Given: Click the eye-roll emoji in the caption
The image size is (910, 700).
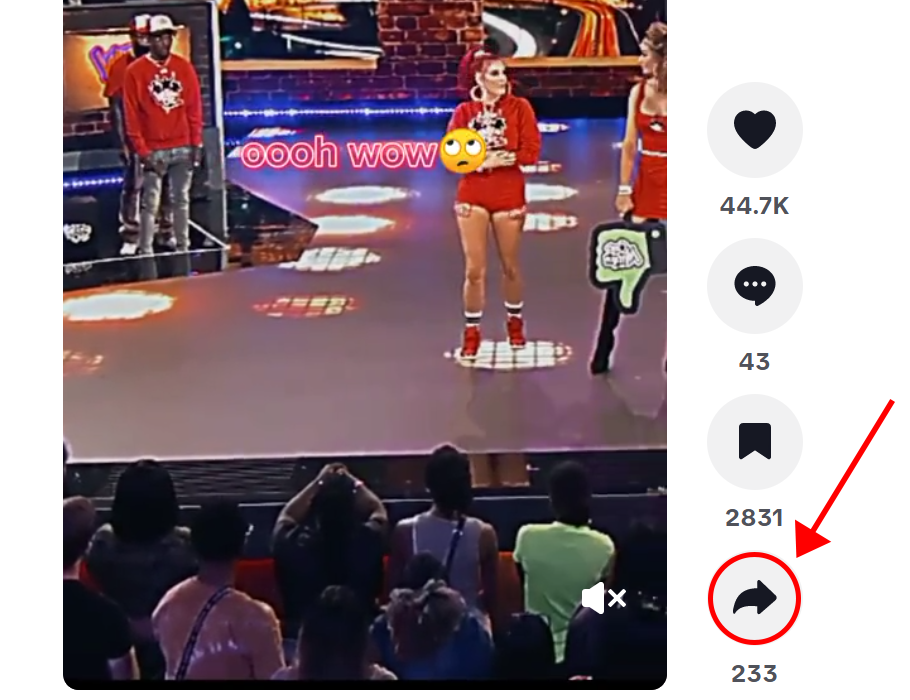Looking at the screenshot, I should 463,151.
